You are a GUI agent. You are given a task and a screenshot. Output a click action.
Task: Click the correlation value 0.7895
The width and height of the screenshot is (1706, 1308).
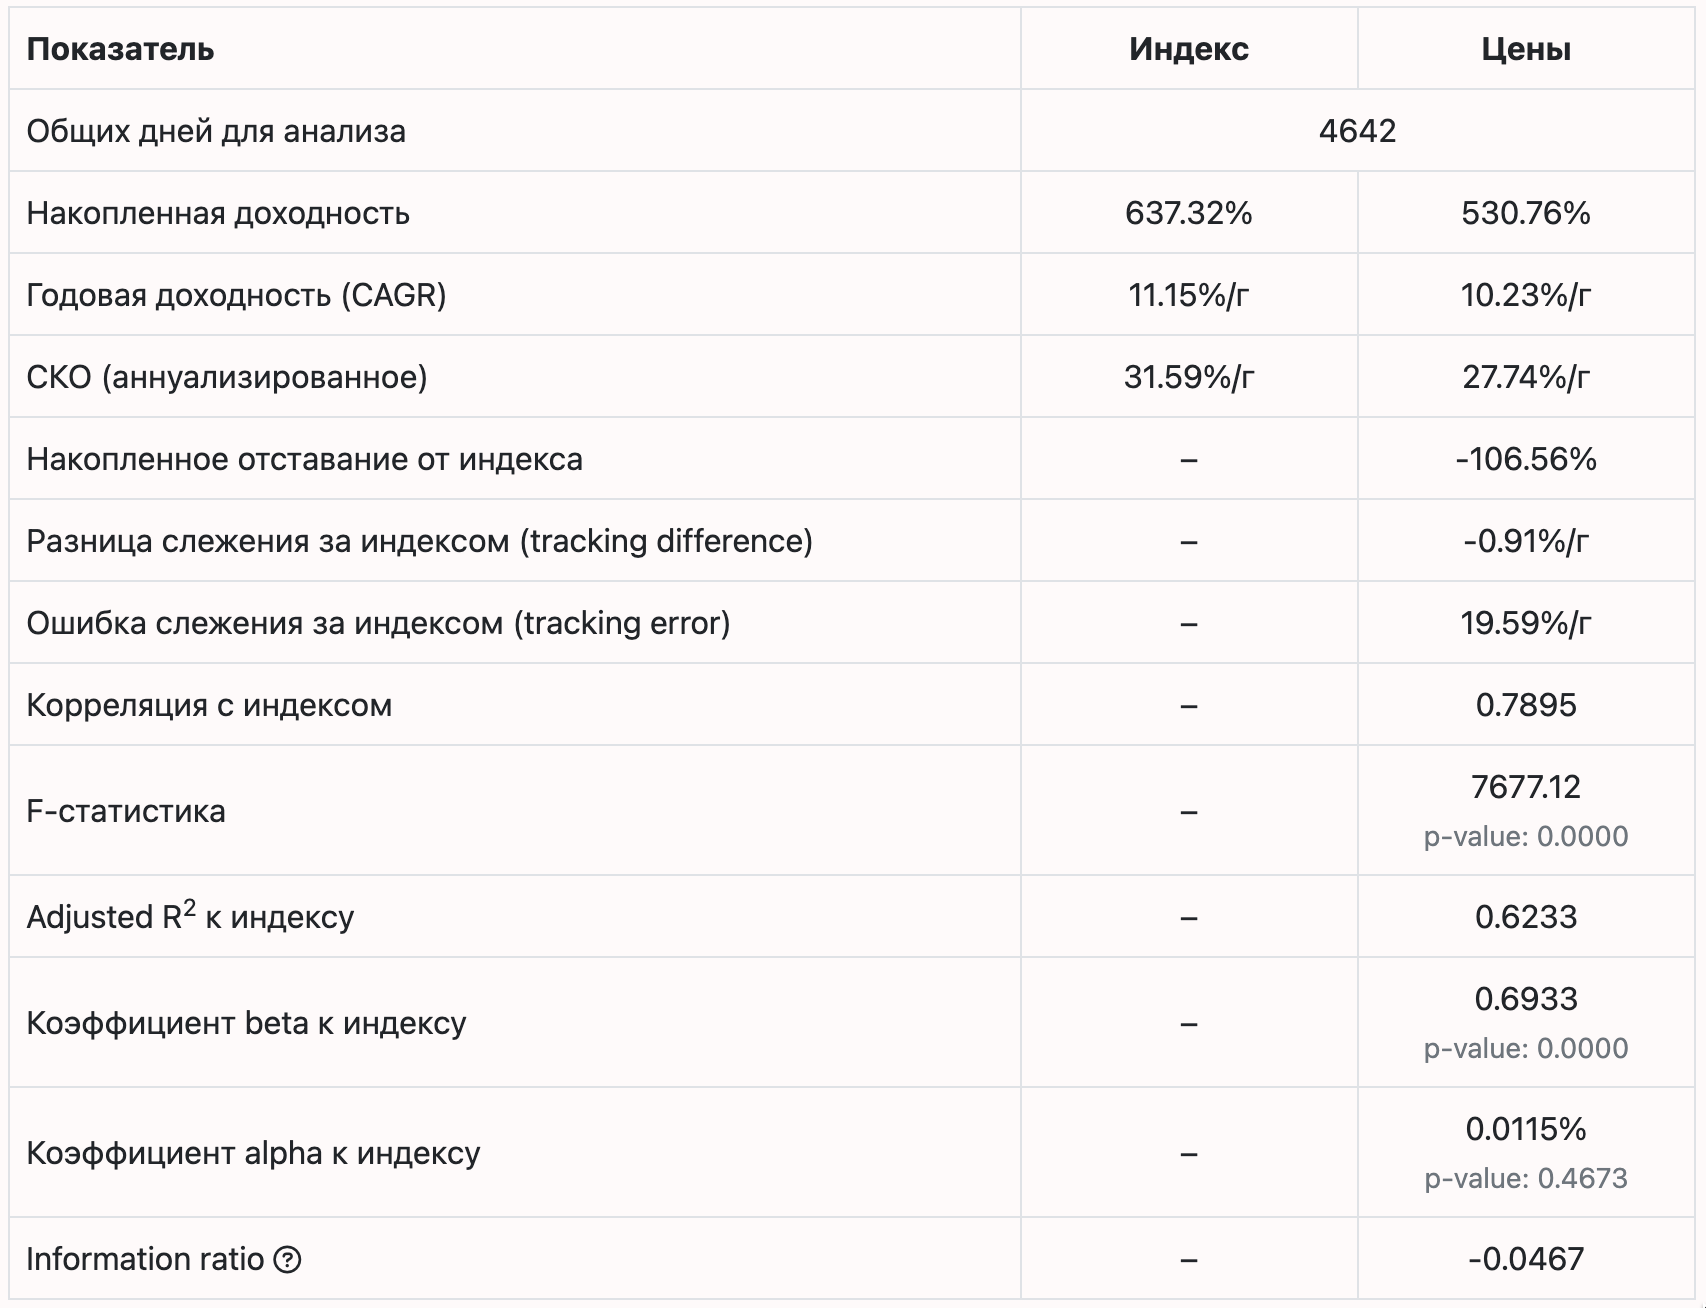1526,705
